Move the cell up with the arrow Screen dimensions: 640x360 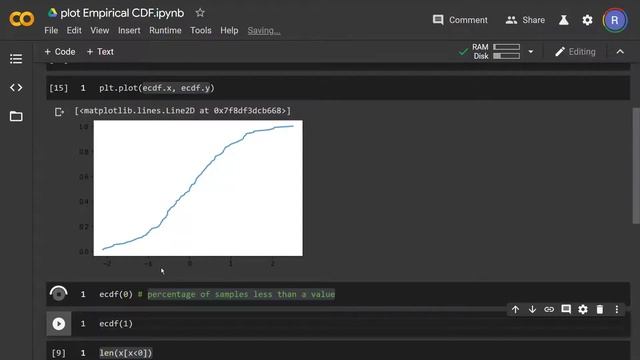coord(515,309)
